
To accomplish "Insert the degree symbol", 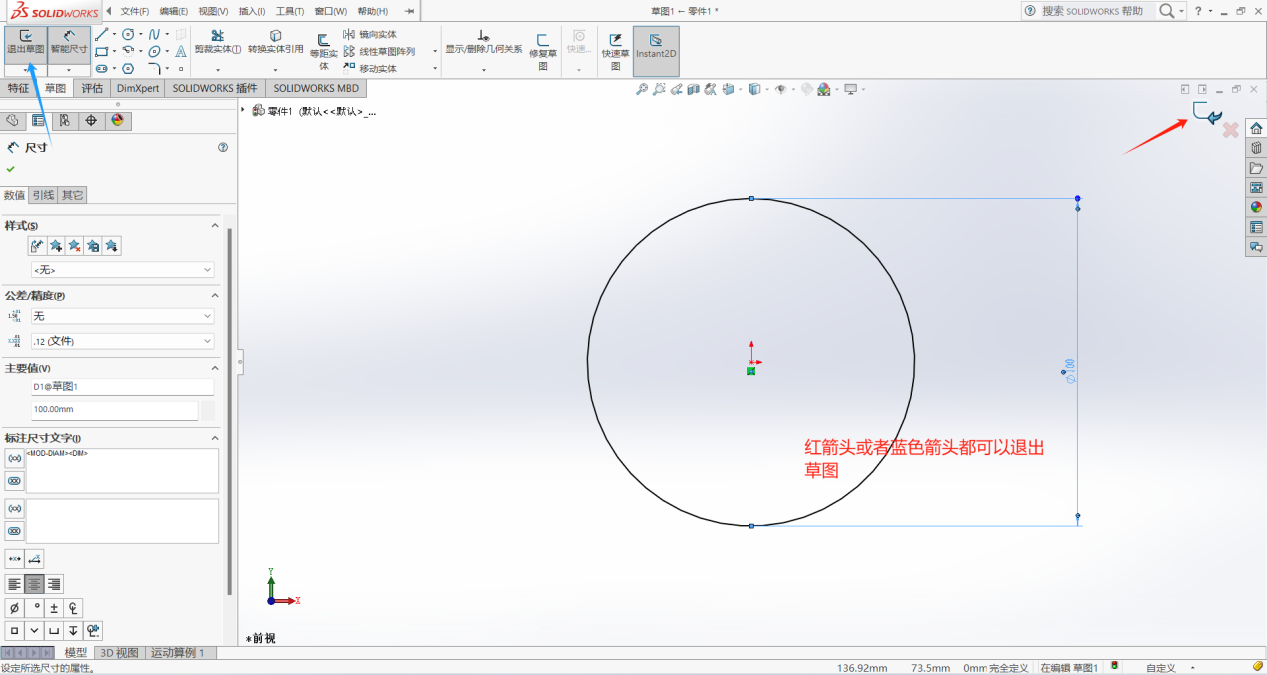I will 34,608.
